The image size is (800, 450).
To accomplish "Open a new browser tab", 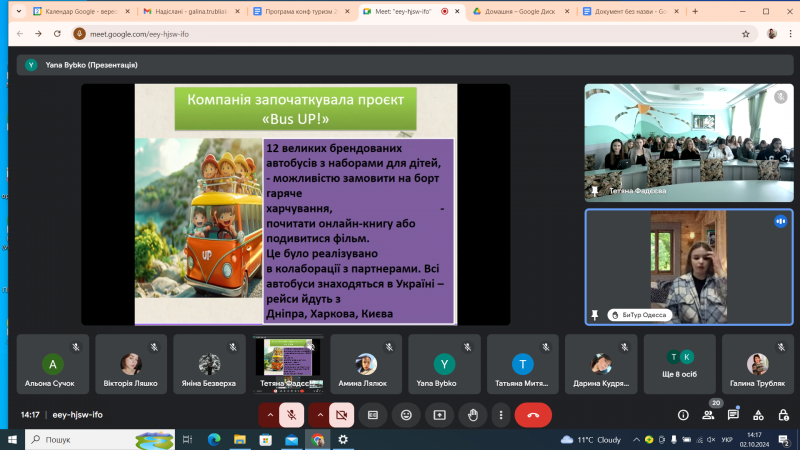I will [x=695, y=11].
